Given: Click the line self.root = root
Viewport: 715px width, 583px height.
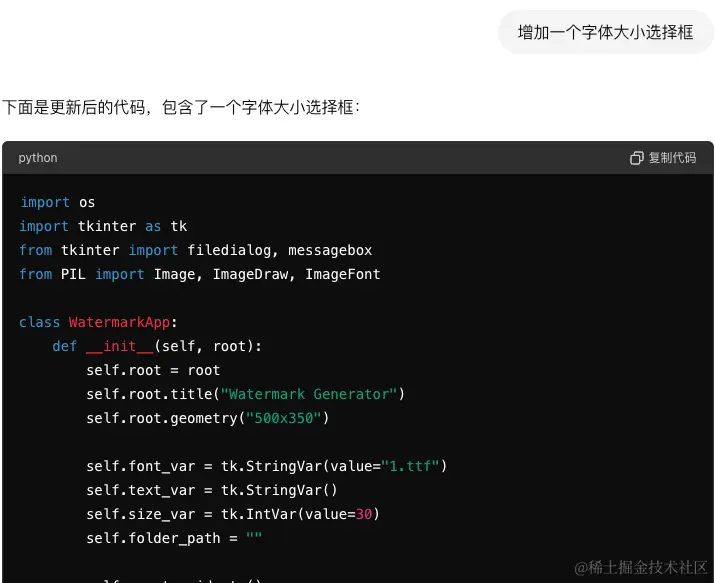Looking at the screenshot, I should click(153, 370).
